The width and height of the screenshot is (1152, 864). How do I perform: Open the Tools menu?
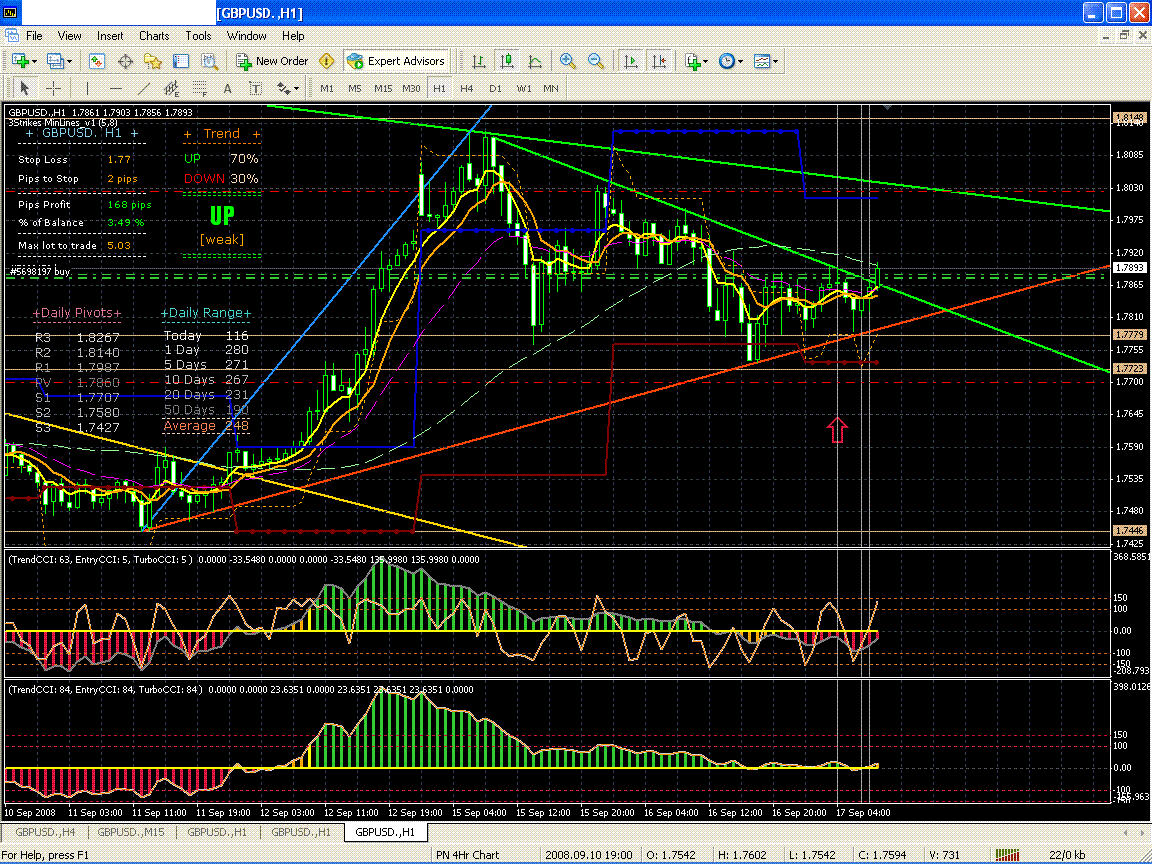(198, 35)
